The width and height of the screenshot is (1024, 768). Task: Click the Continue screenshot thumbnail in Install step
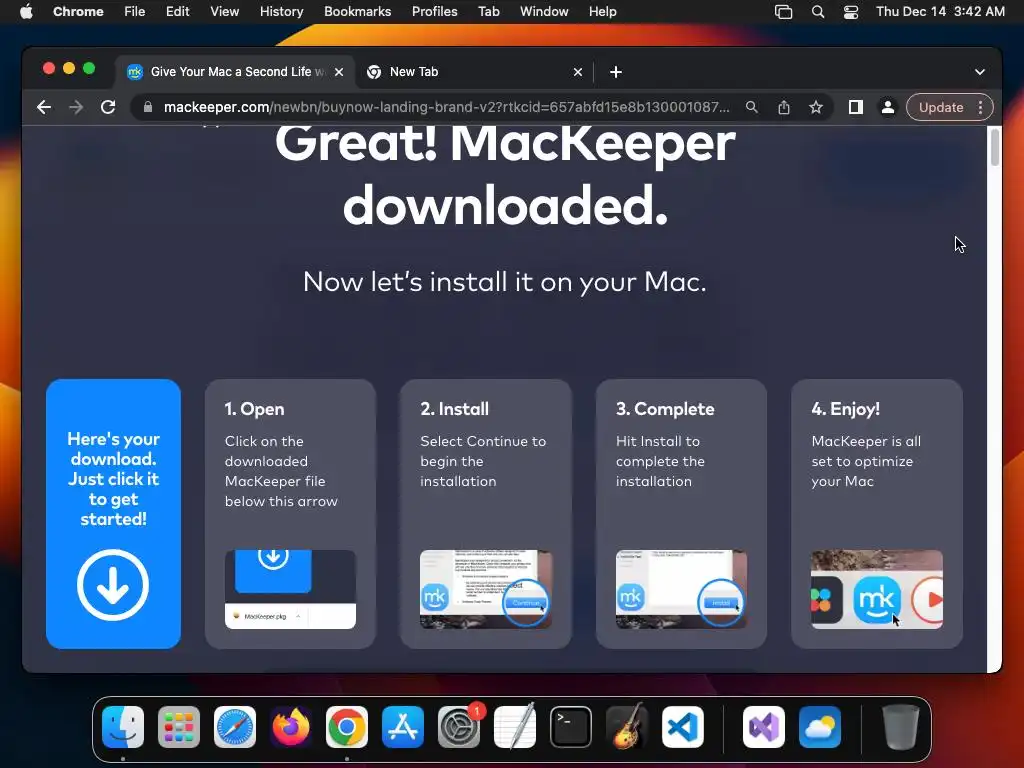coord(486,589)
